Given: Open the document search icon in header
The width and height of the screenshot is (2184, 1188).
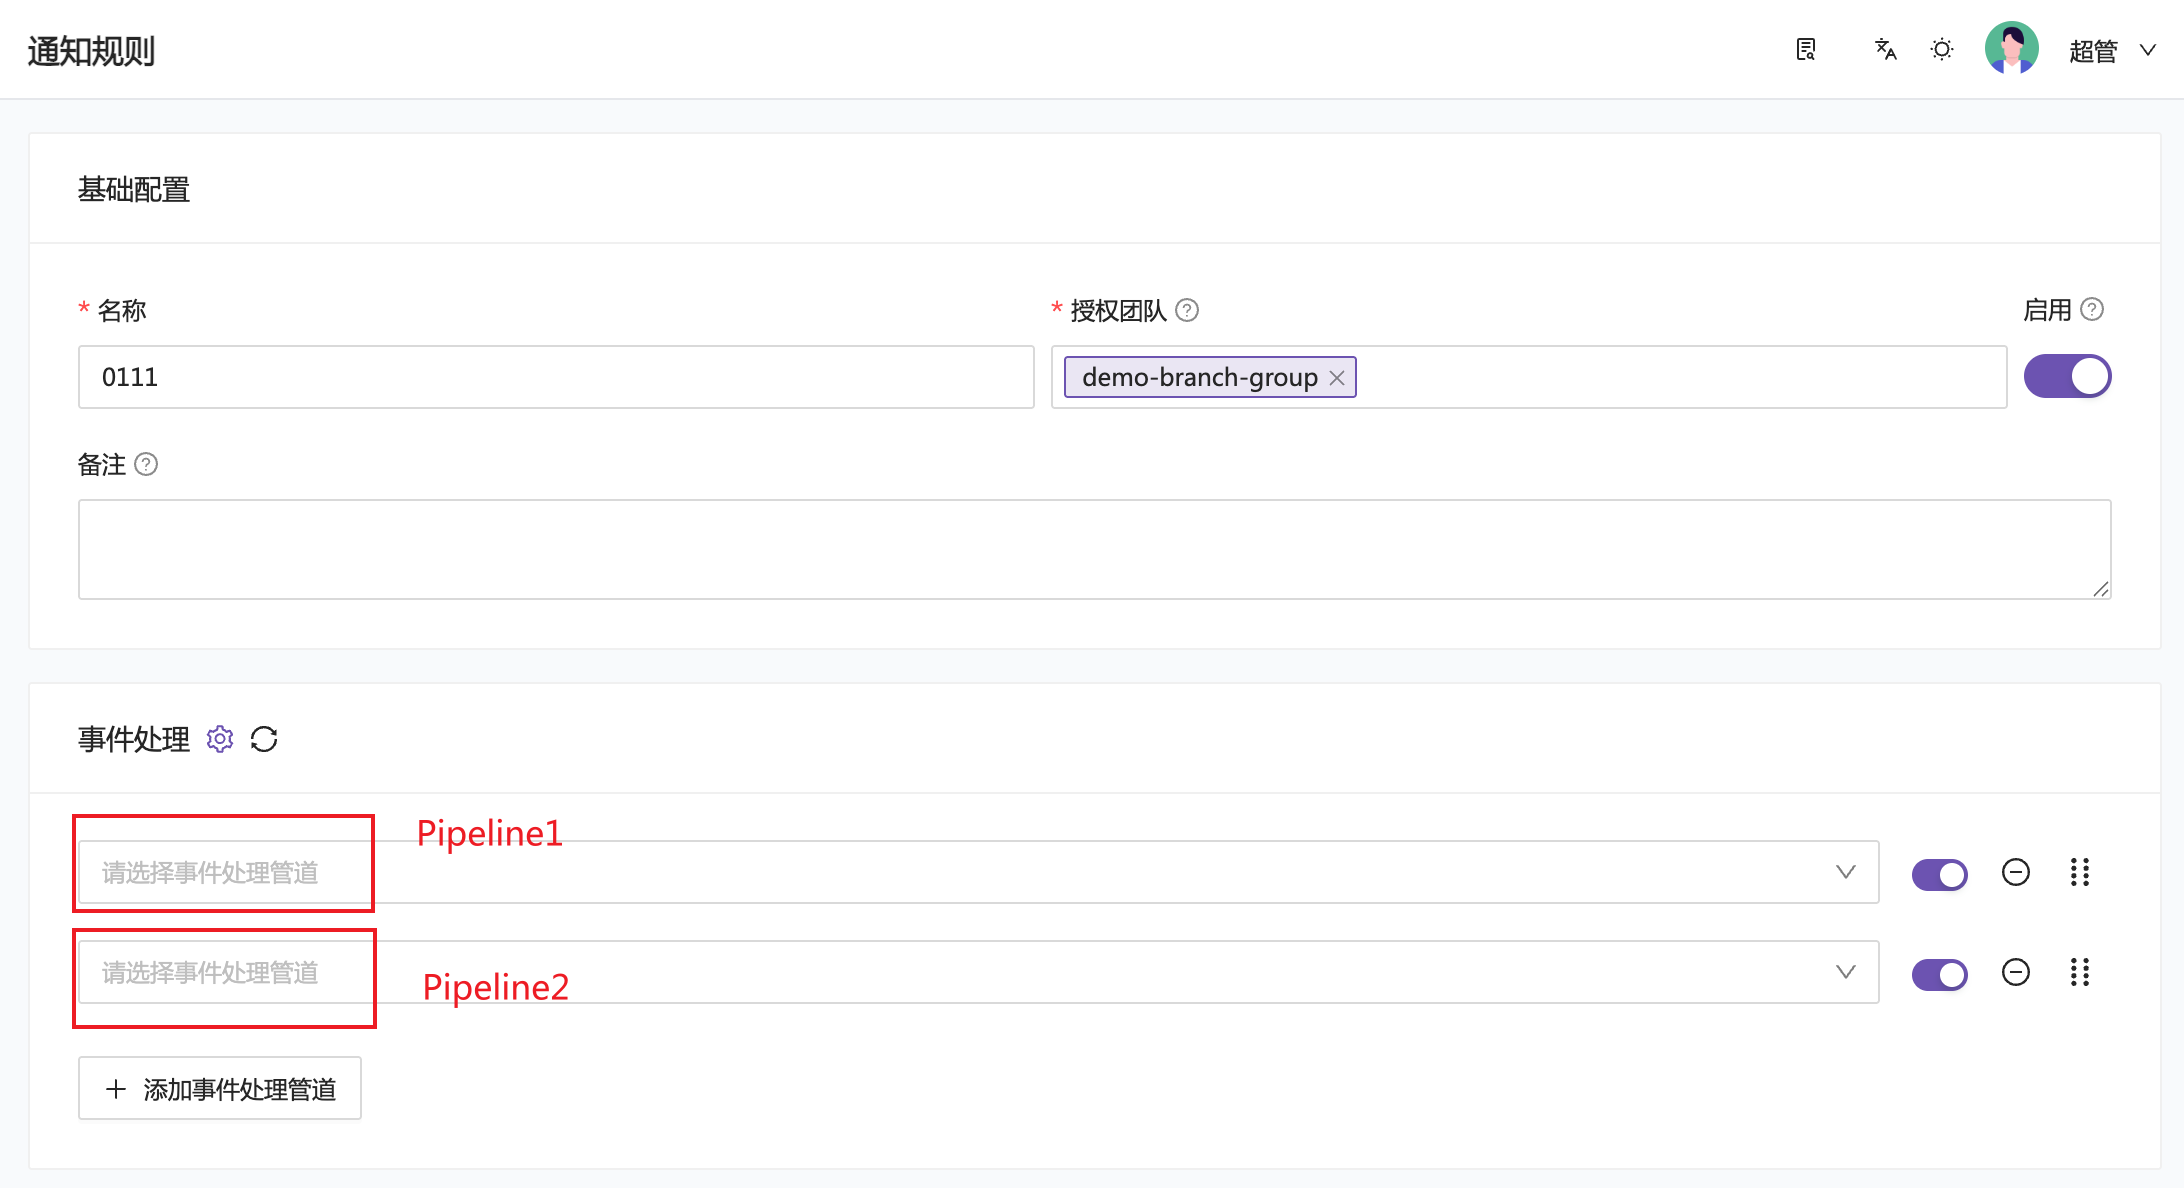Looking at the screenshot, I should tap(1806, 50).
